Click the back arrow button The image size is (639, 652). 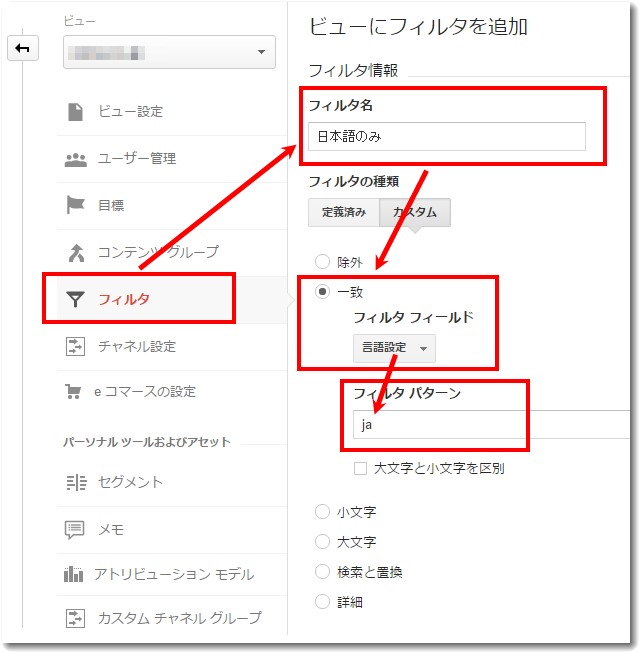(x=22, y=49)
